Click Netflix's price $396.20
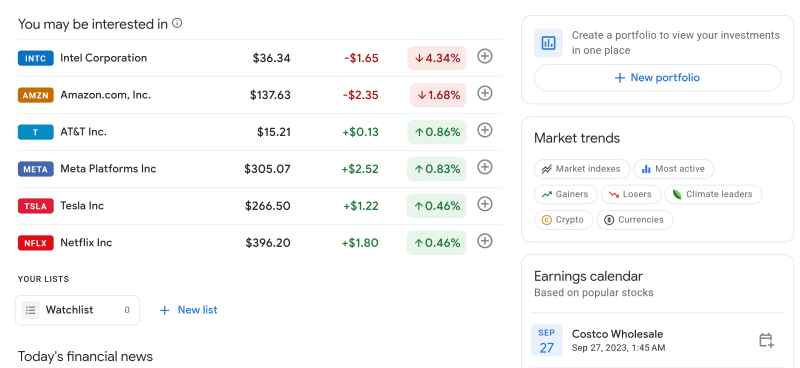The height and width of the screenshot is (368, 800). pos(268,243)
